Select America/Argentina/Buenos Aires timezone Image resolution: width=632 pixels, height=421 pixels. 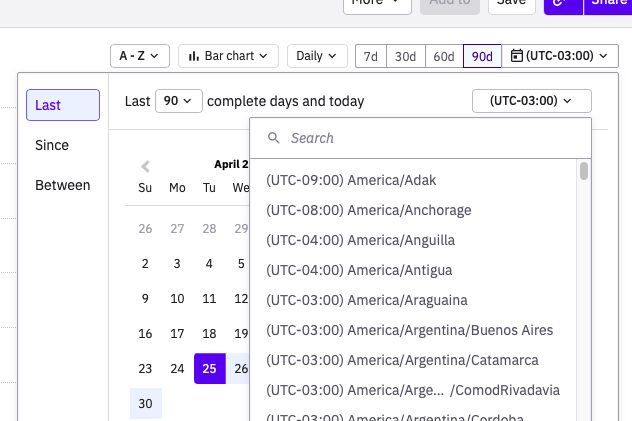(x=409, y=330)
